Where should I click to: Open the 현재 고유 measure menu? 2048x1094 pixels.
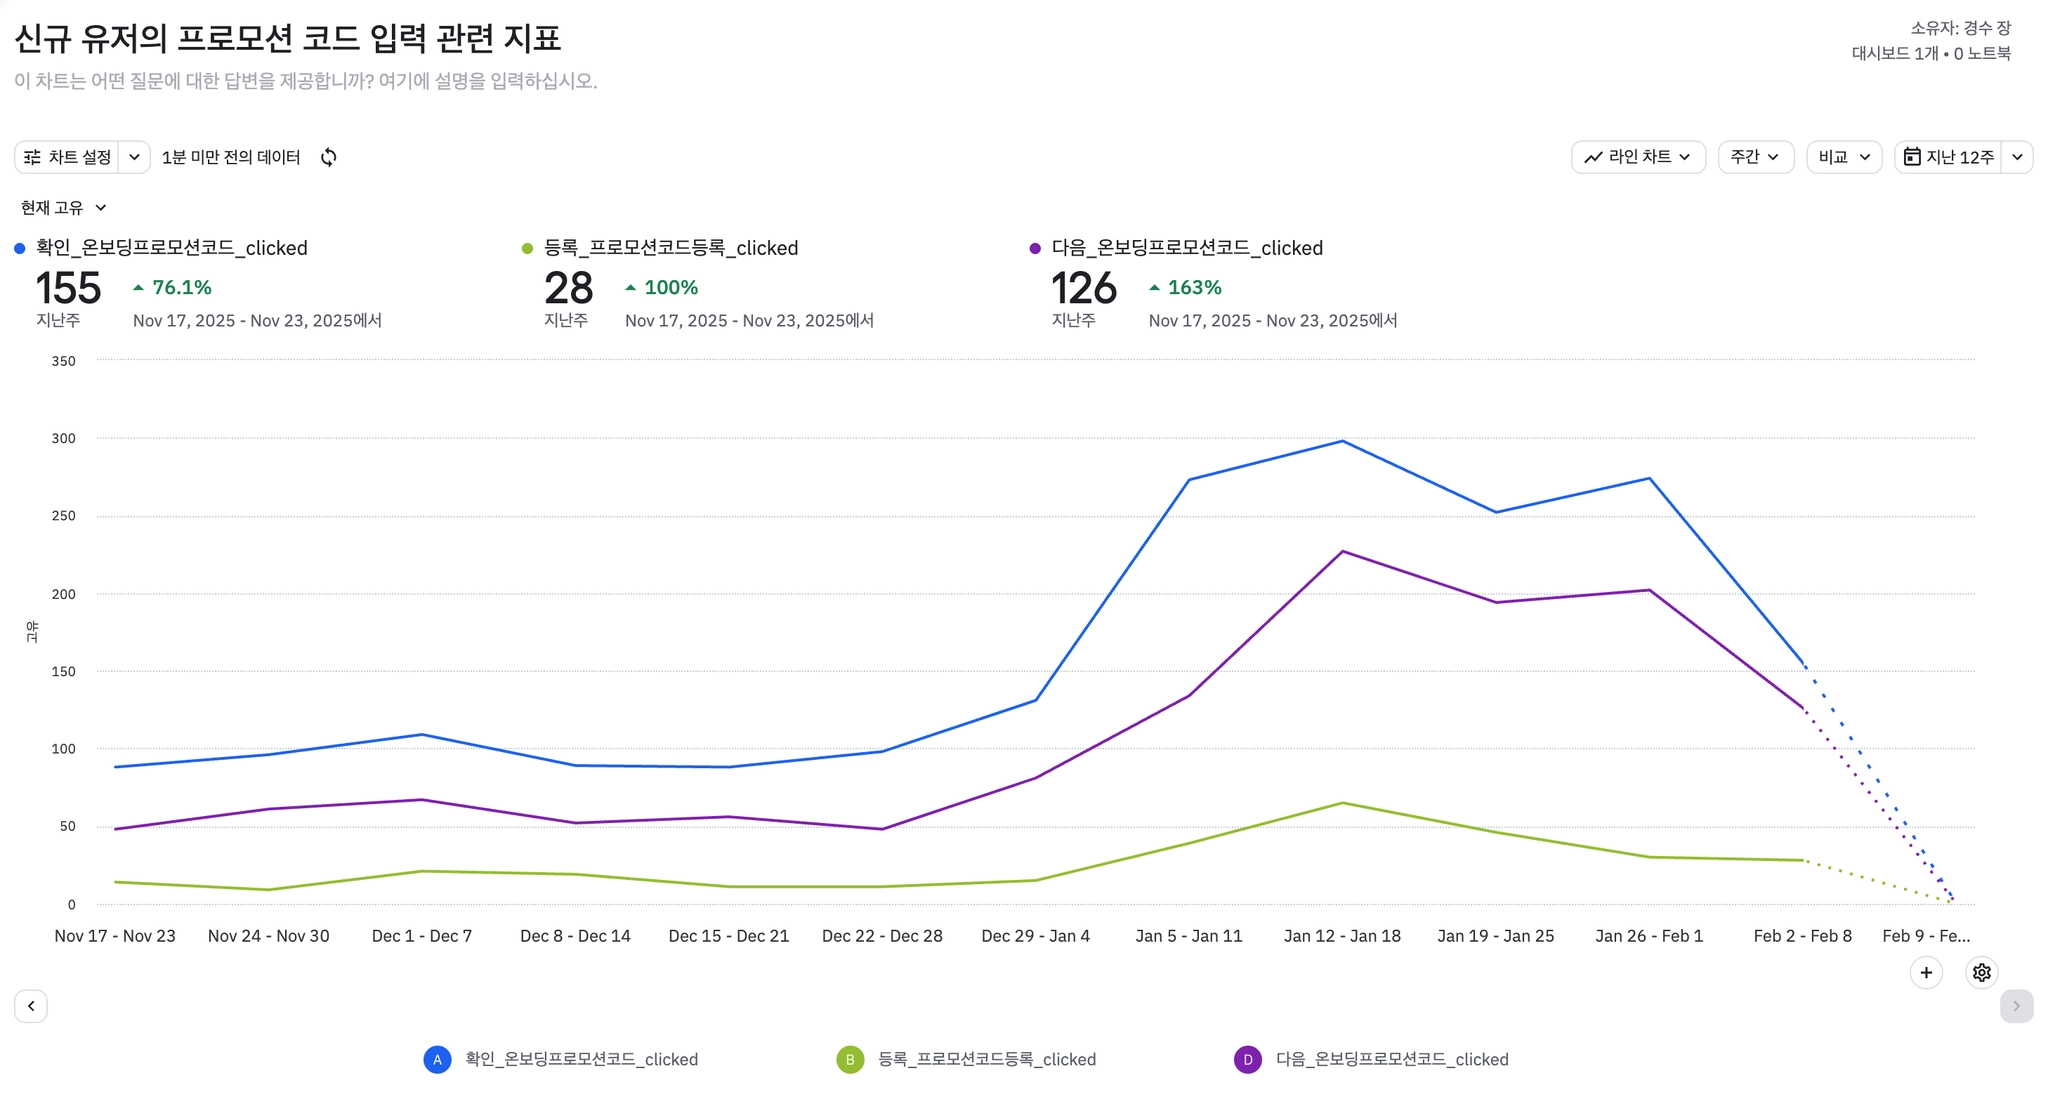click(63, 208)
